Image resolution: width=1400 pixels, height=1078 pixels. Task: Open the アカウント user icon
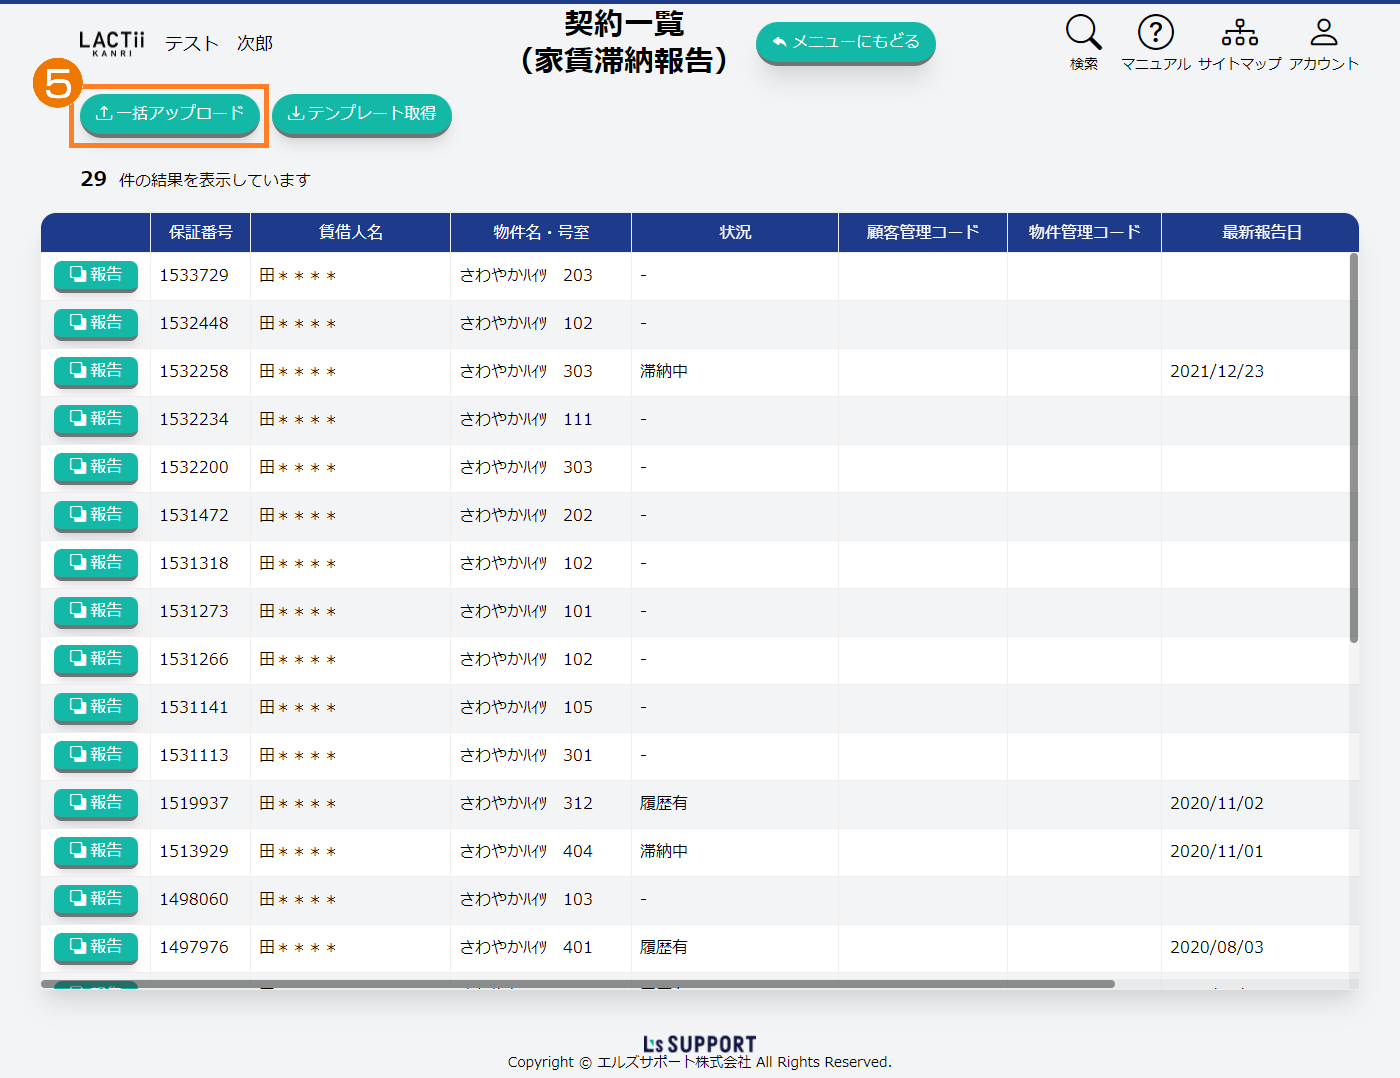coord(1323,34)
